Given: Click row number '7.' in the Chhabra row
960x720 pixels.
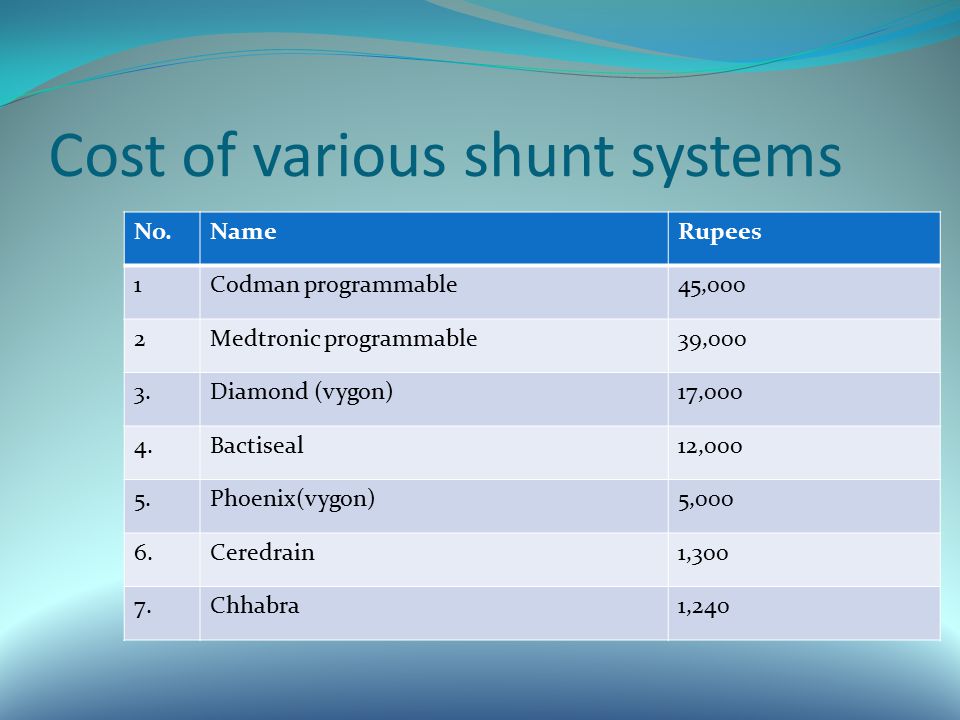Looking at the screenshot, I should (x=162, y=613).
